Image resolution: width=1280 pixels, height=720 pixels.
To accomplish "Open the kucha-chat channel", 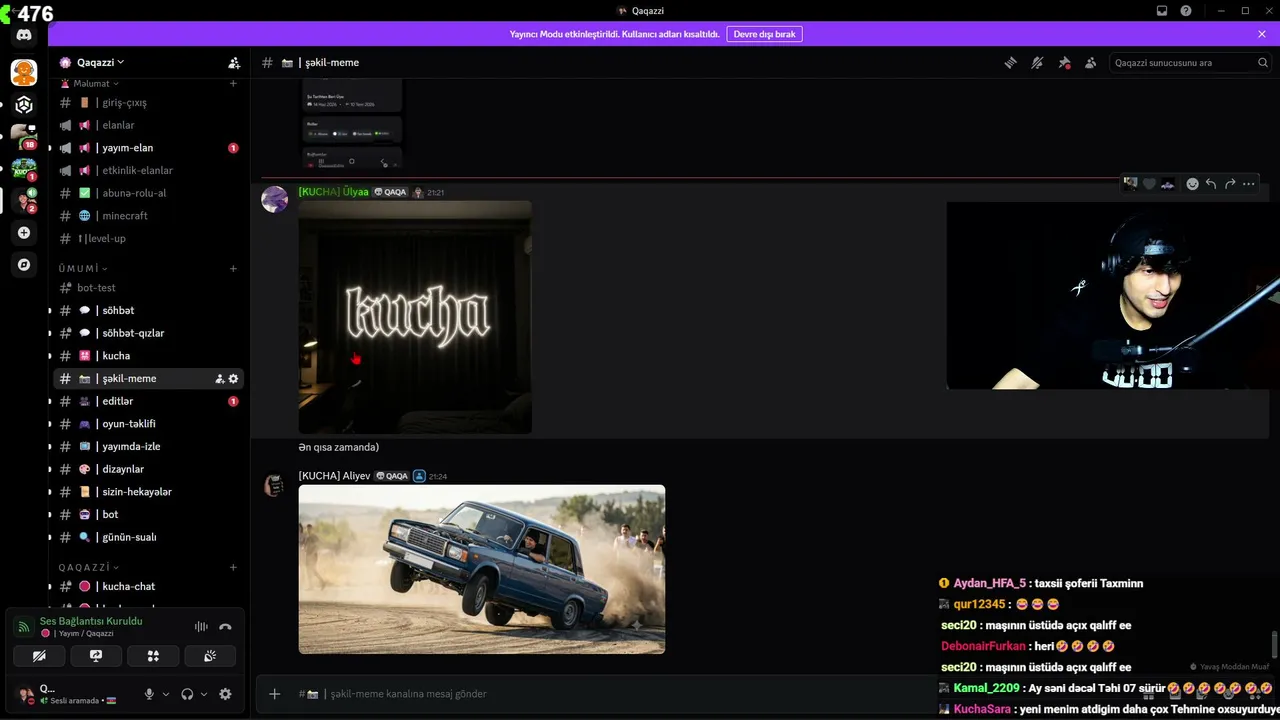I will click(x=149, y=586).
